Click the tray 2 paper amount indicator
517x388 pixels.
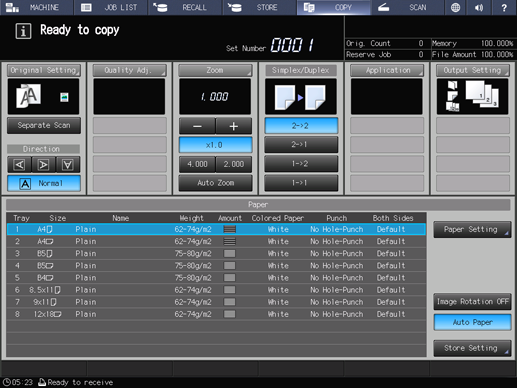click(x=230, y=241)
